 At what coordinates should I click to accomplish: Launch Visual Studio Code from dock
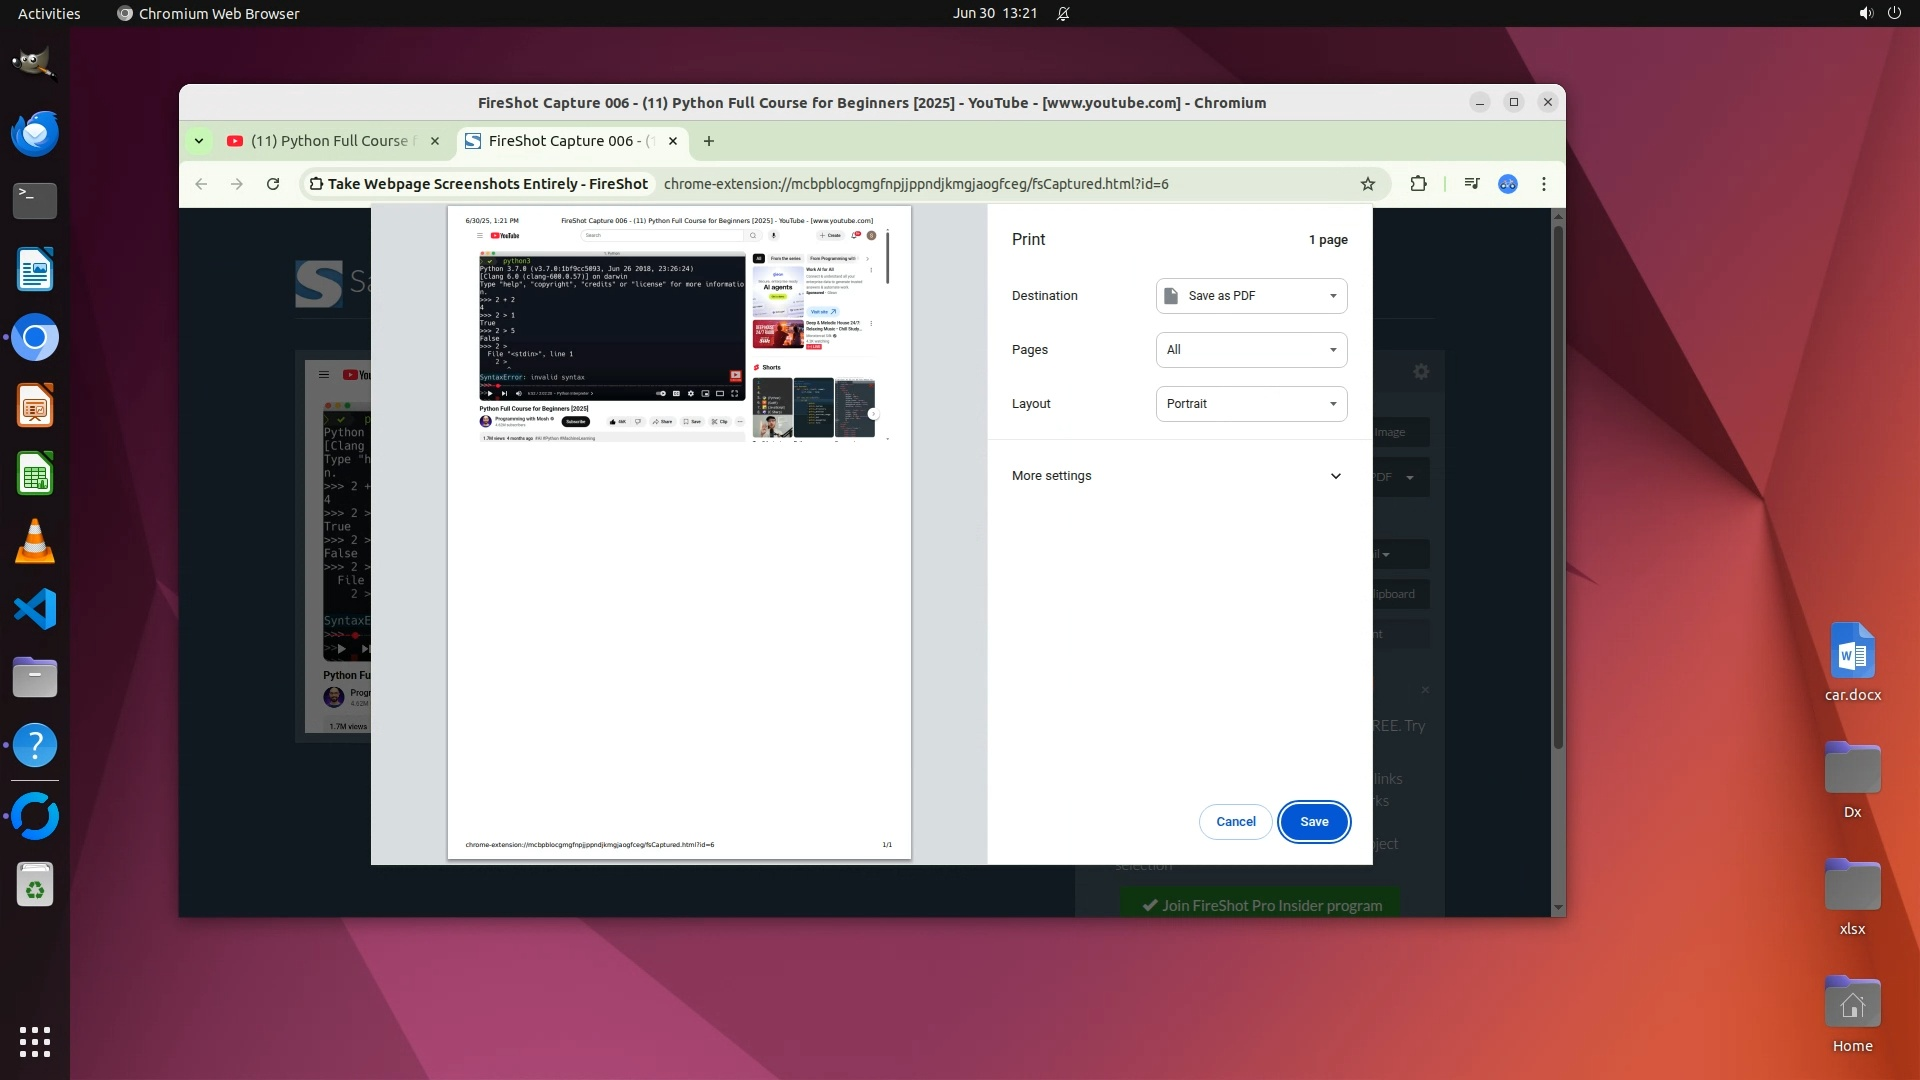pyautogui.click(x=35, y=610)
